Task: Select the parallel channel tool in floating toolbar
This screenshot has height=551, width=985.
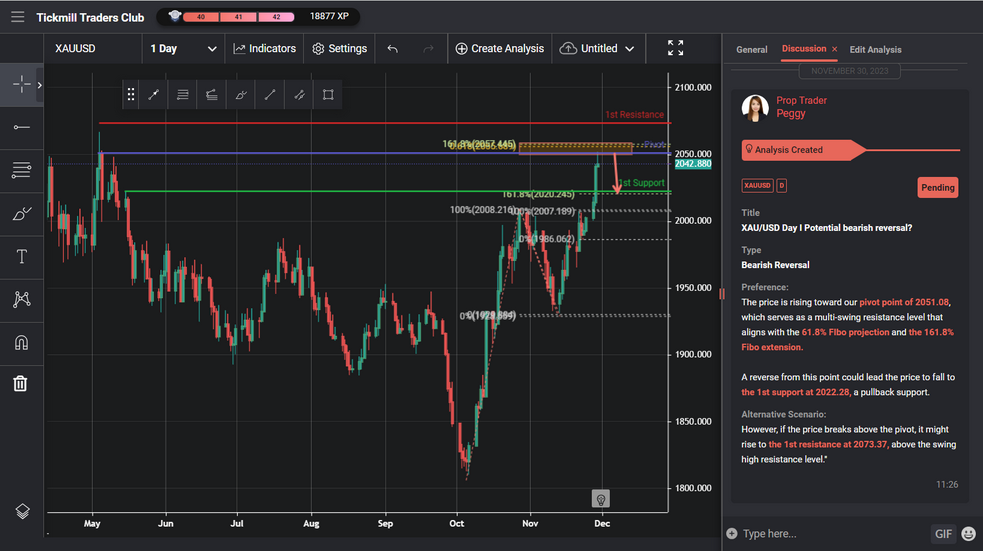Action: pyautogui.click(x=299, y=95)
